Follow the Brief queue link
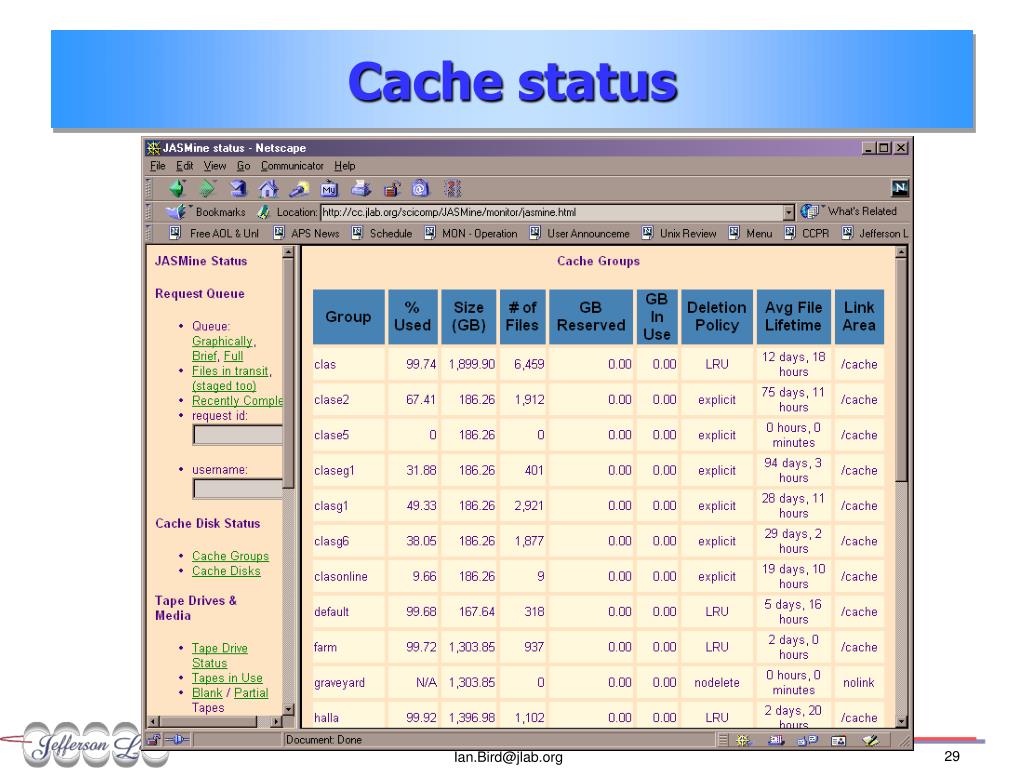The height and width of the screenshot is (768, 1024). [204, 356]
